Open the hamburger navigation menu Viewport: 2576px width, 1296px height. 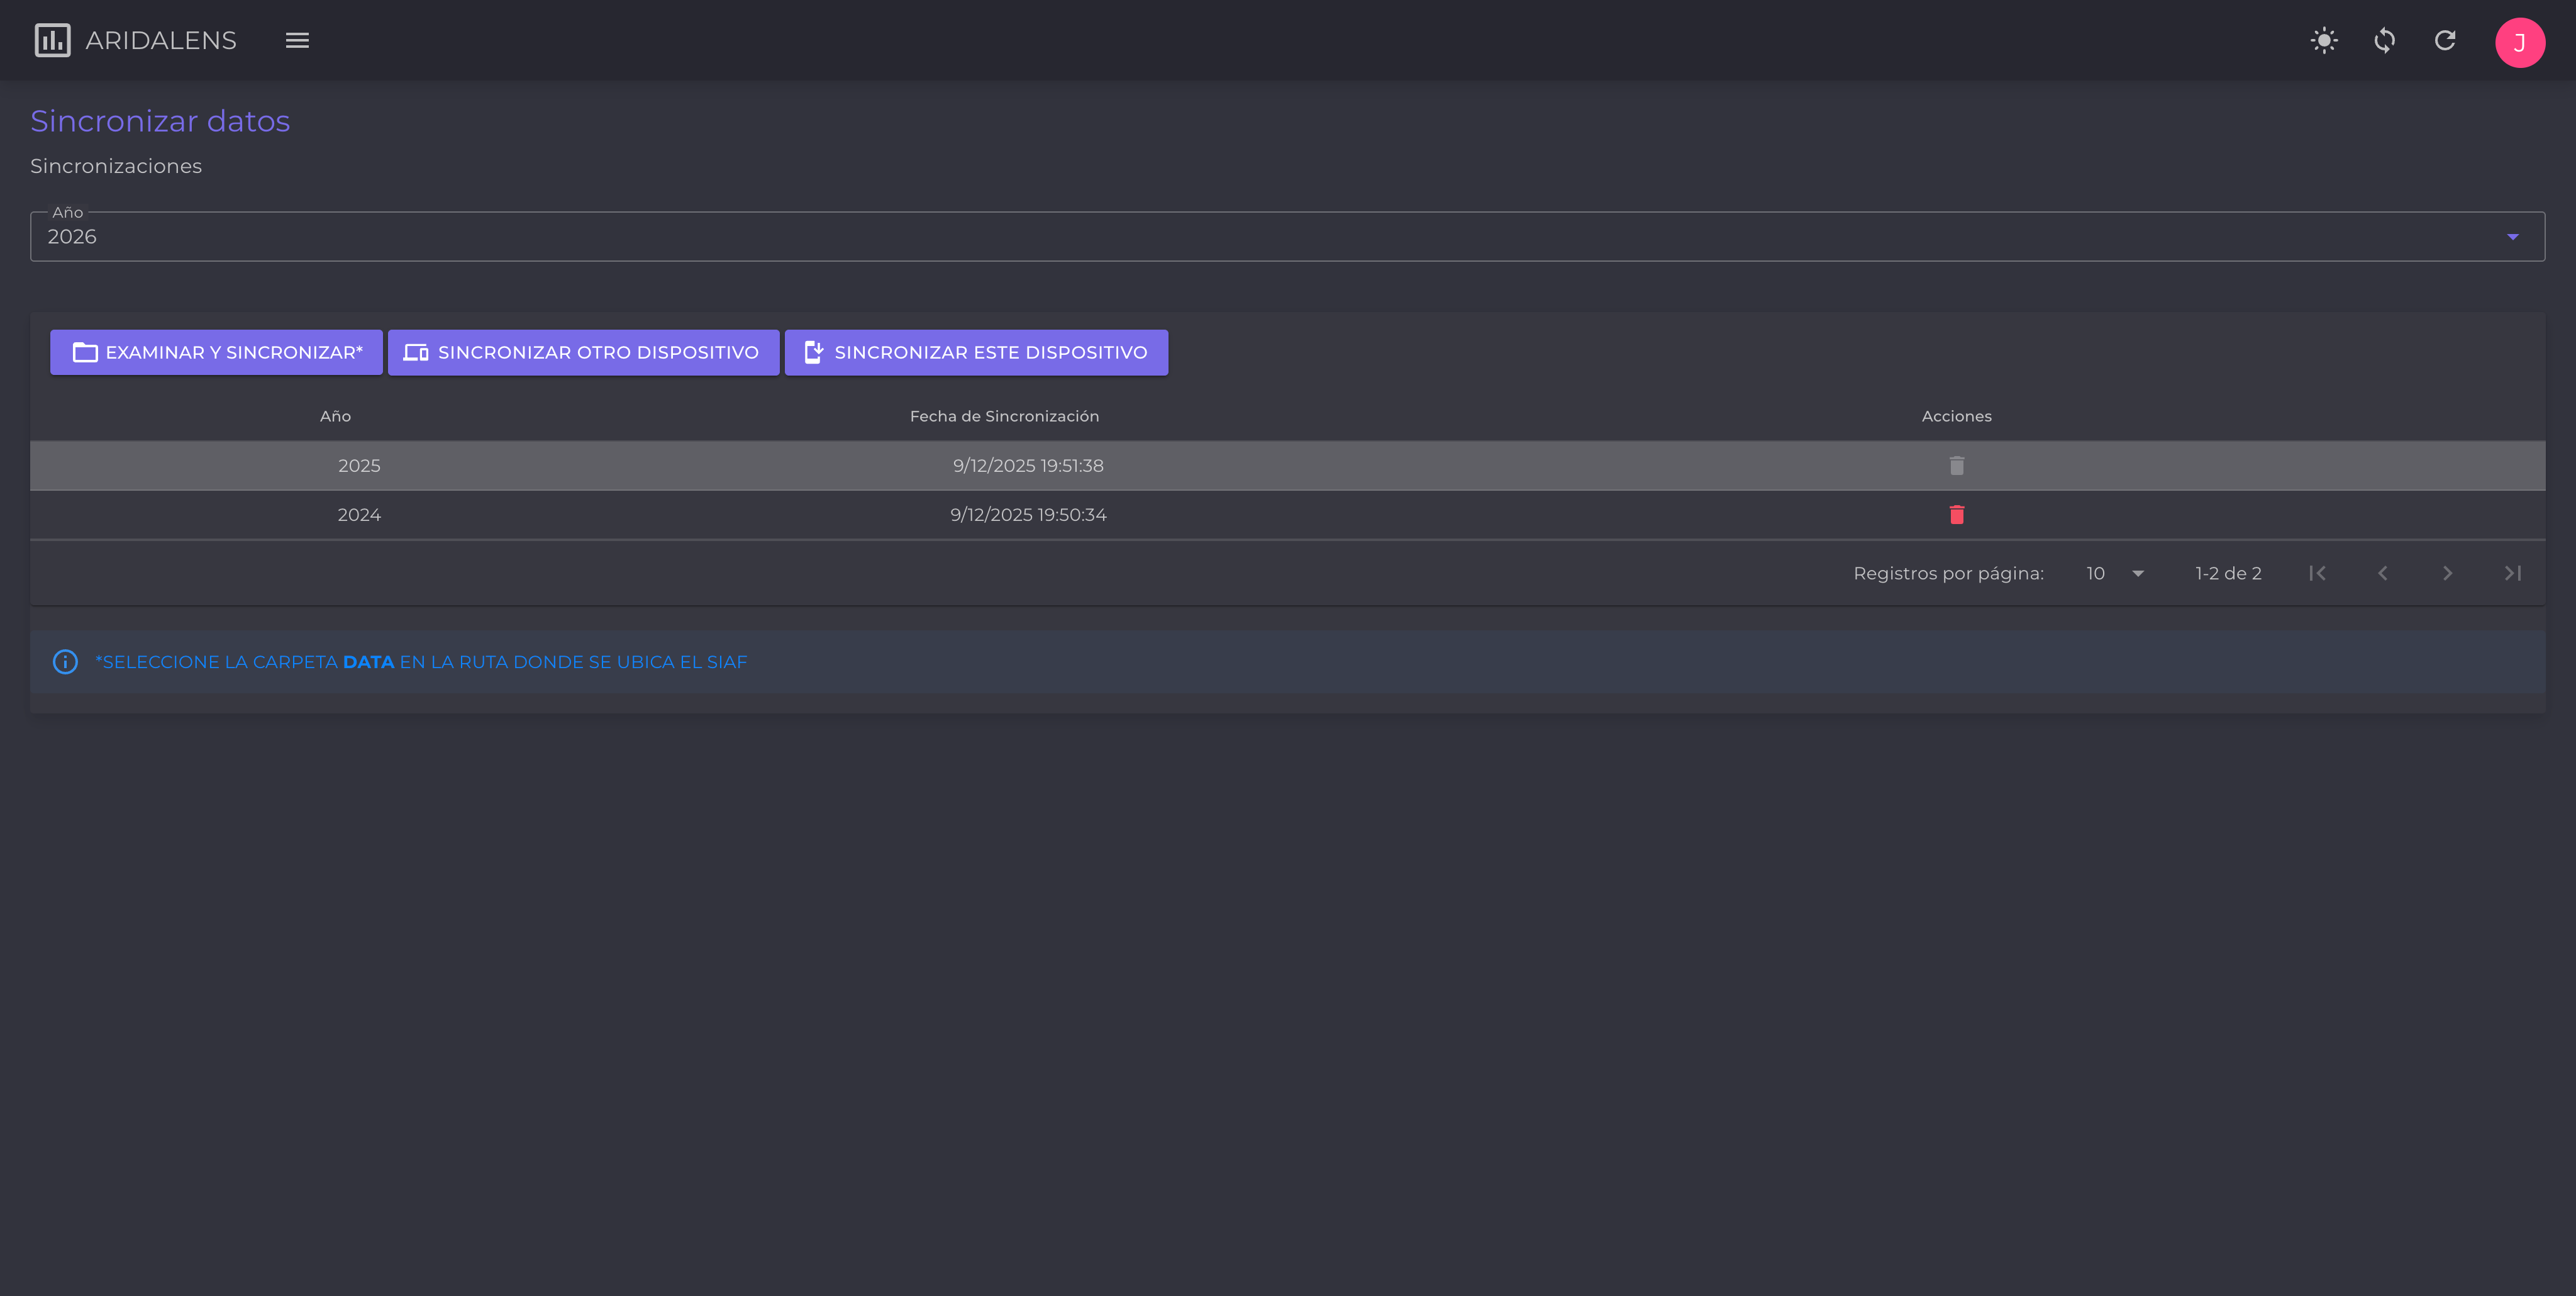[x=297, y=41]
